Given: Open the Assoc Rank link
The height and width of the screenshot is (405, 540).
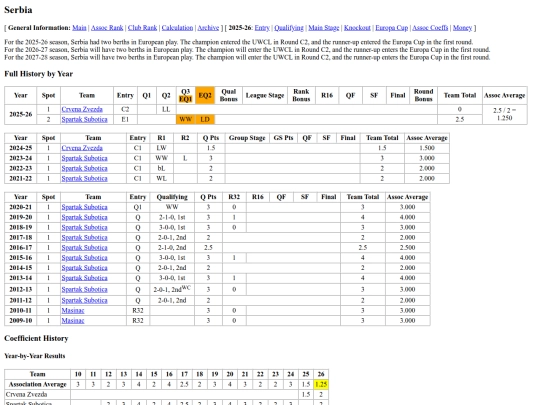Looking at the screenshot, I should pos(107,28).
